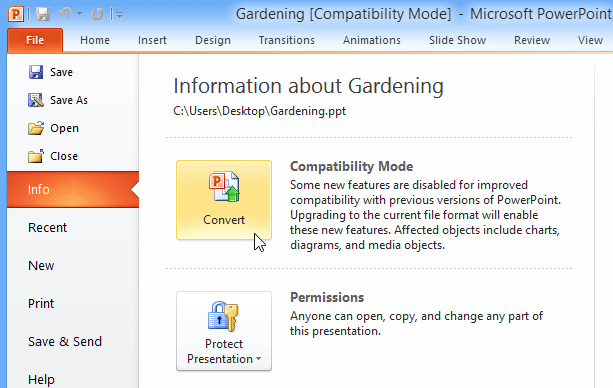Open the Help section
The height and width of the screenshot is (388, 613).
(x=41, y=379)
